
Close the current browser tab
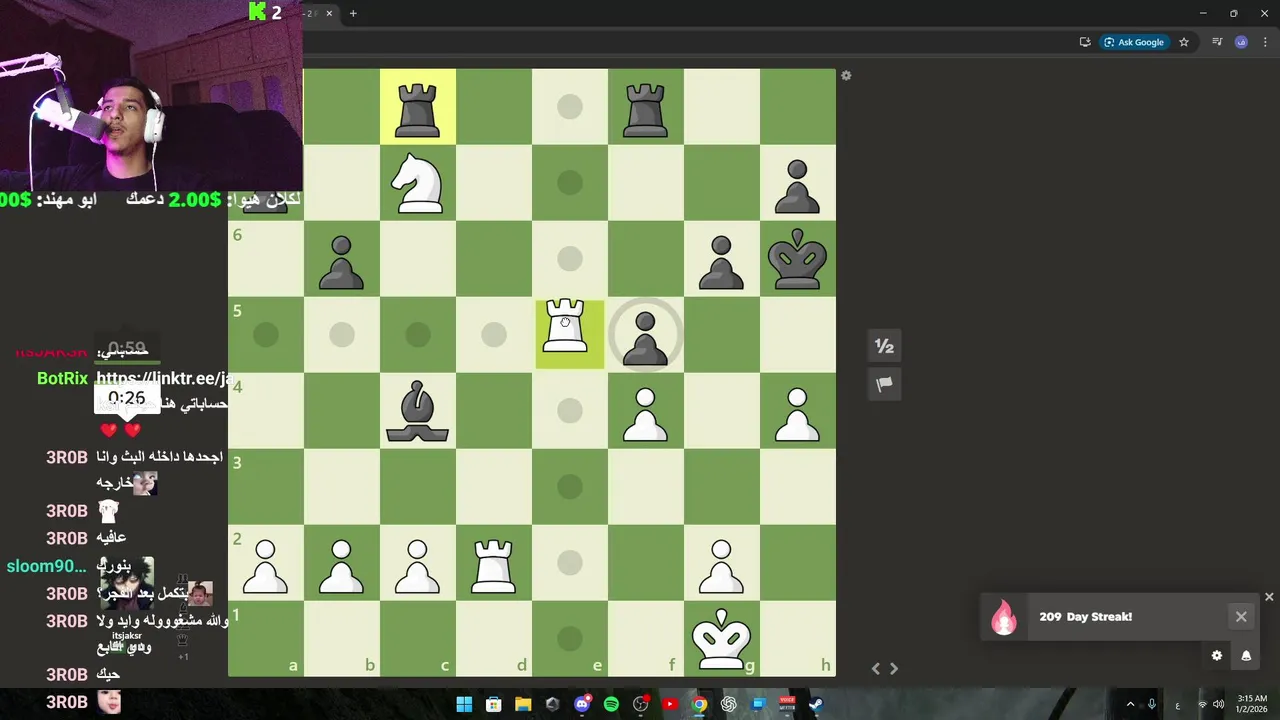329,13
